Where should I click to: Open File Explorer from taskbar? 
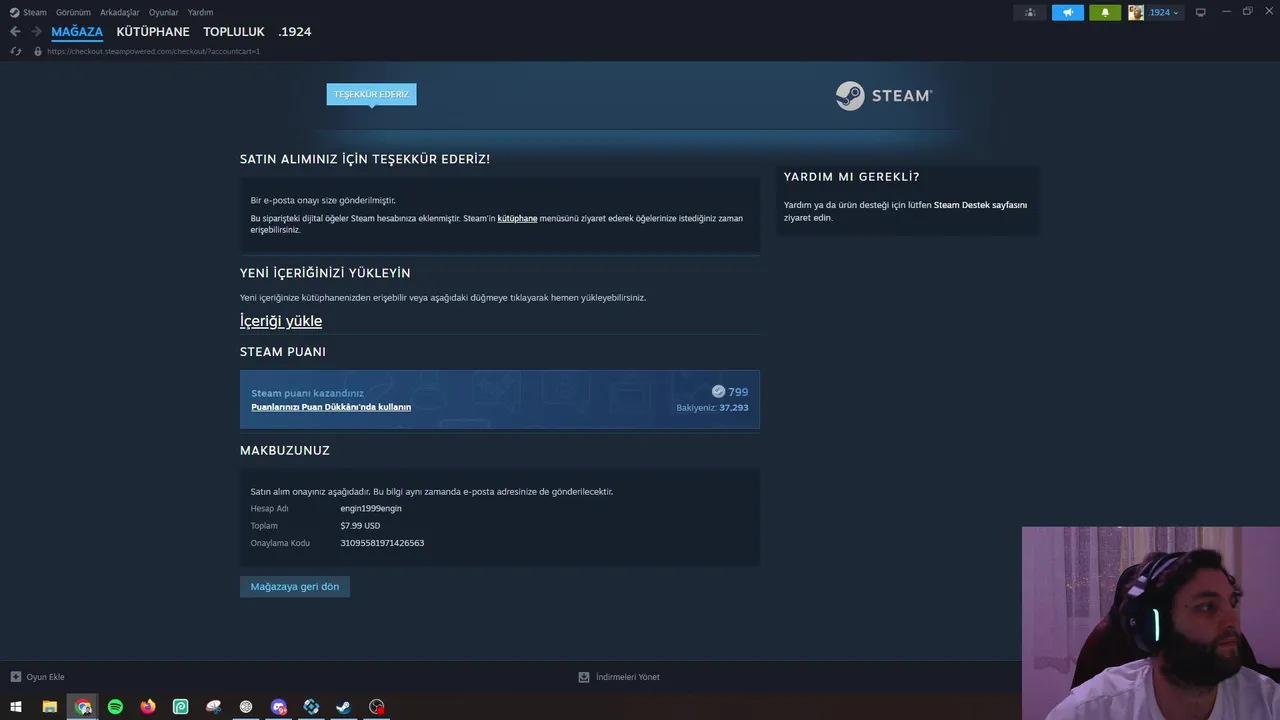point(49,707)
